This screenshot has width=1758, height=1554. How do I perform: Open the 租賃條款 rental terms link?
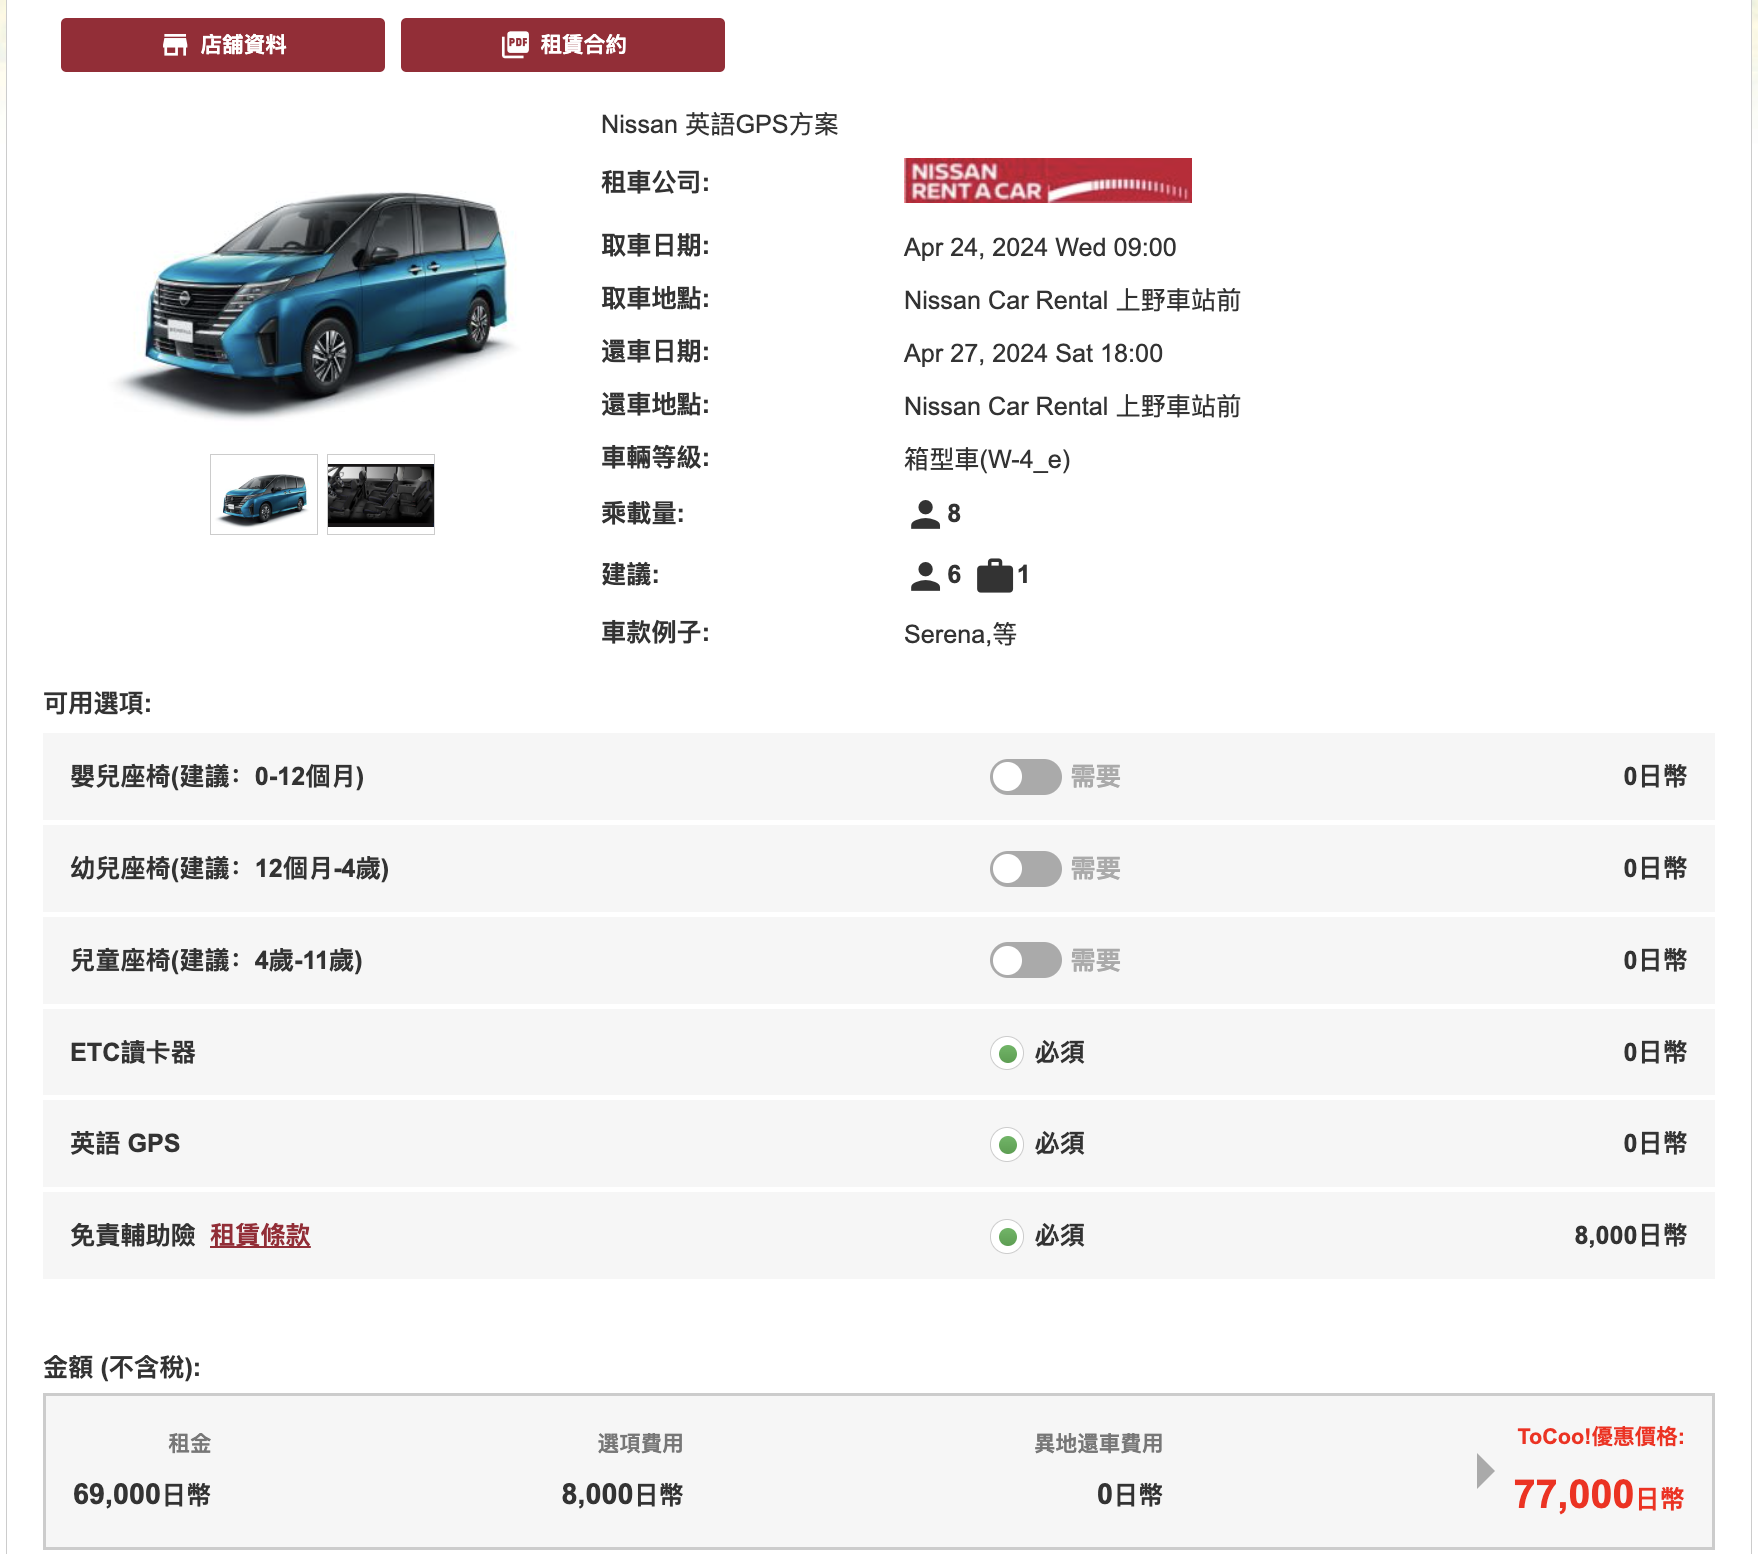(260, 1236)
